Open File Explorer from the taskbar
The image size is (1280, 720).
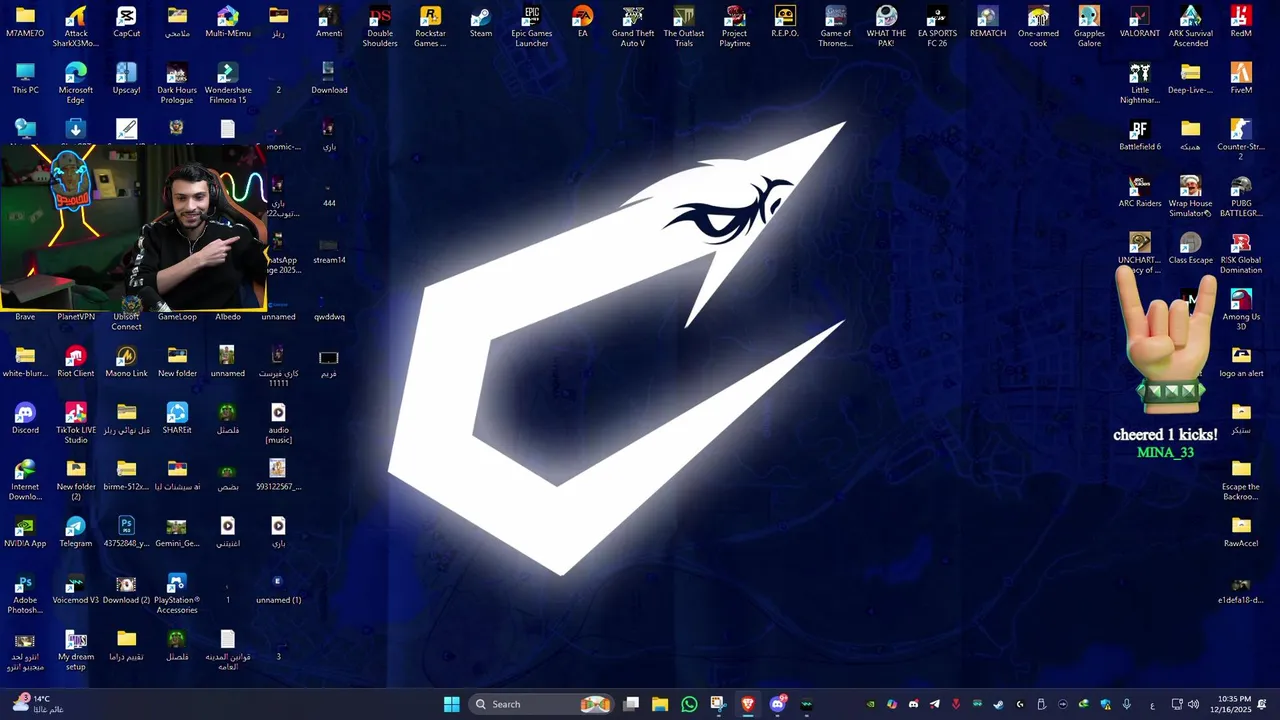tap(660, 704)
